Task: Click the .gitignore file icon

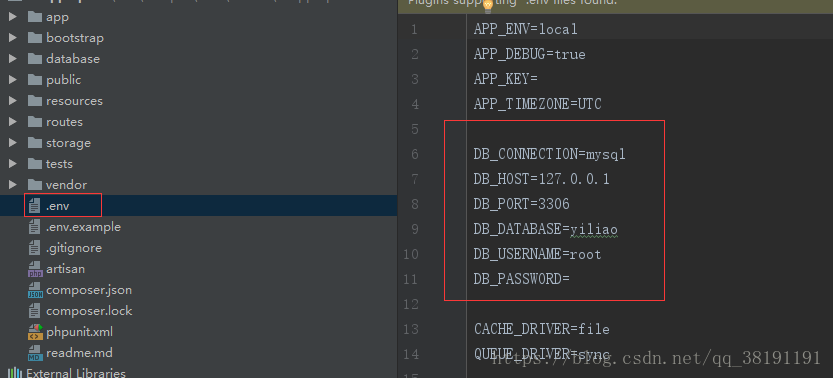Action: click(x=35, y=248)
